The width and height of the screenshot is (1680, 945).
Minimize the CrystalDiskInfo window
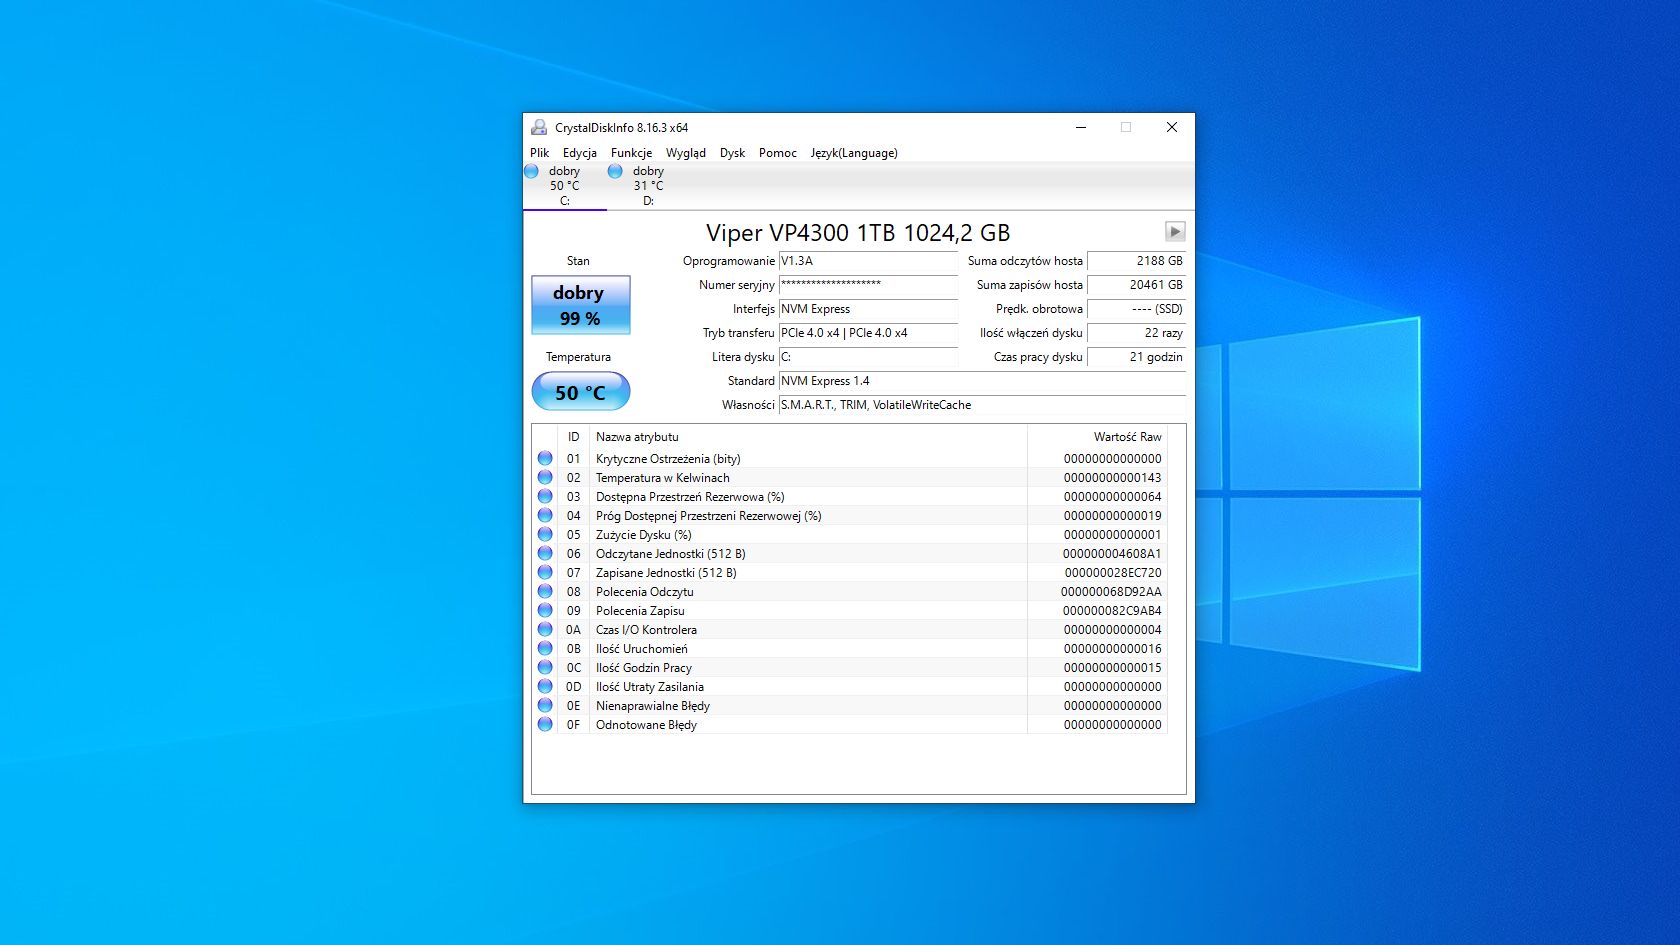[1081, 127]
